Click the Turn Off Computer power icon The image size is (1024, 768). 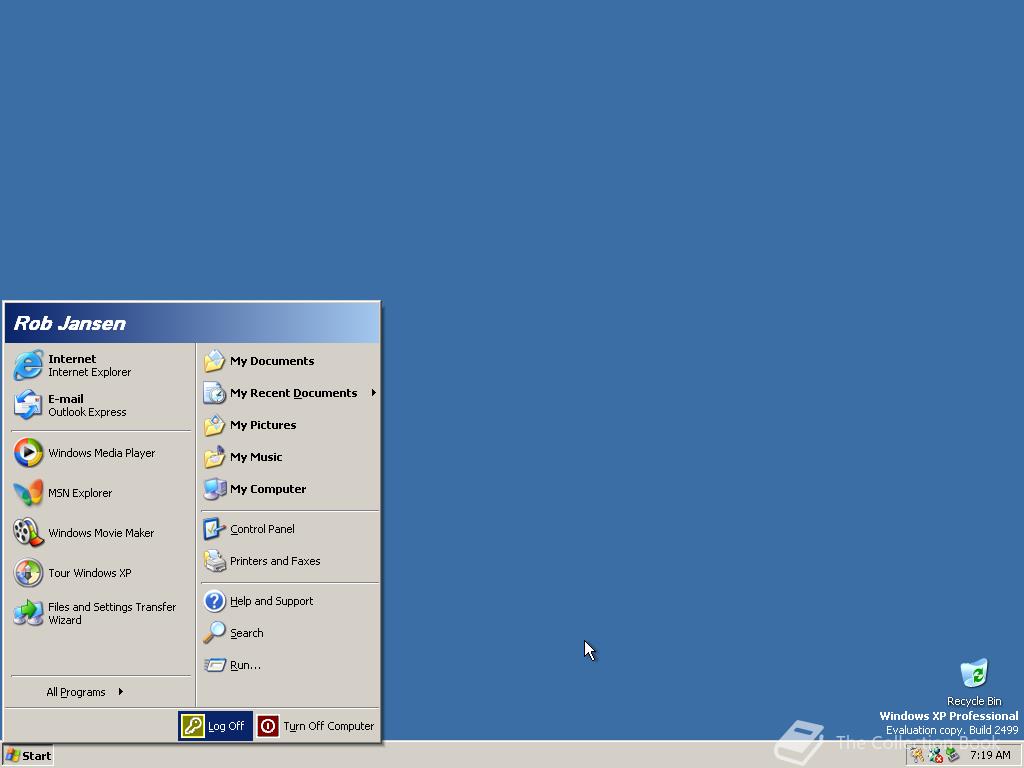point(268,726)
